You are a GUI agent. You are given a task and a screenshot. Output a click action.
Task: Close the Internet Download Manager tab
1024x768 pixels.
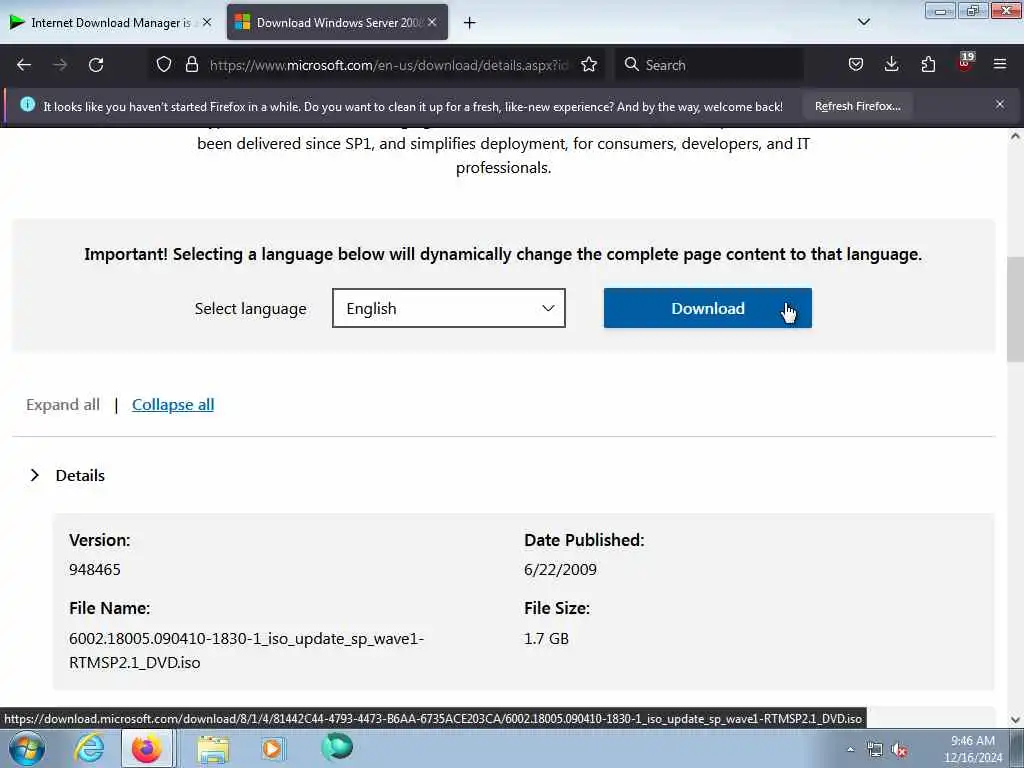coord(207,22)
